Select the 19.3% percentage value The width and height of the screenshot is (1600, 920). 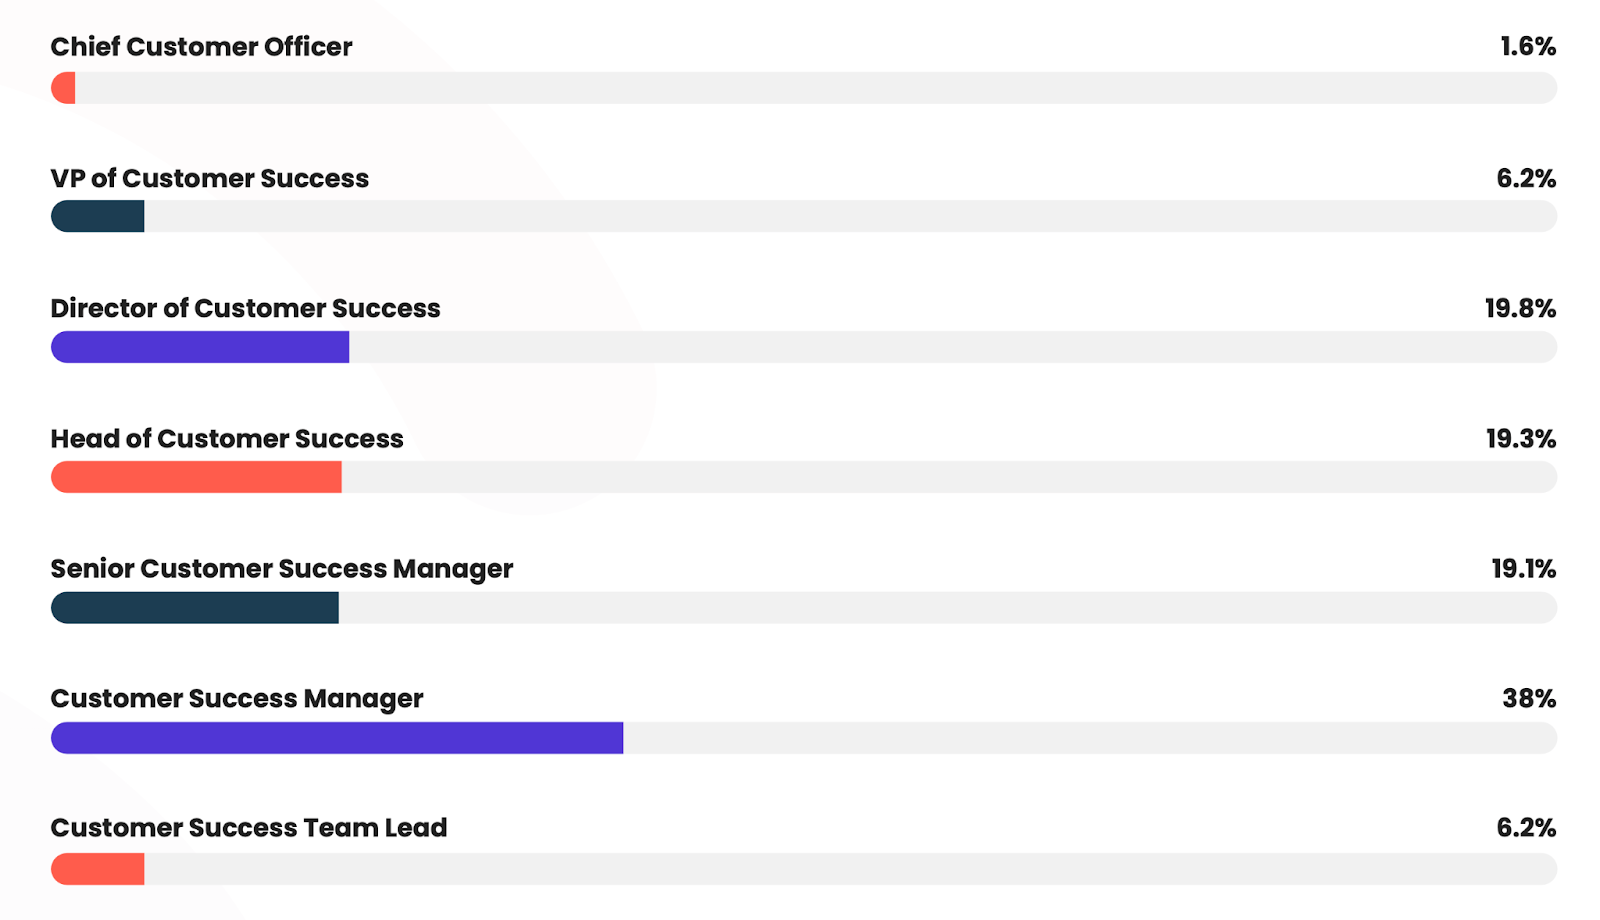point(1521,438)
